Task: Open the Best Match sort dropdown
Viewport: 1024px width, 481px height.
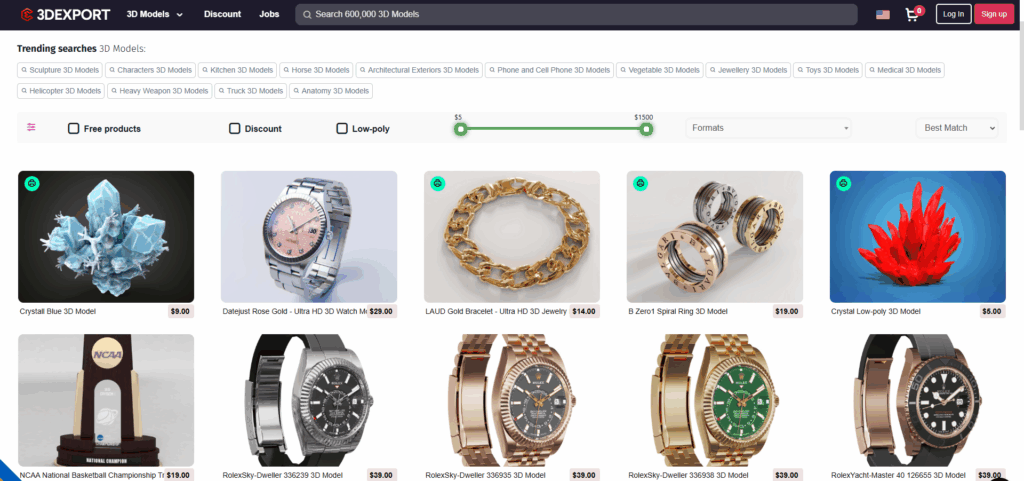Action: click(x=957, y=128)
